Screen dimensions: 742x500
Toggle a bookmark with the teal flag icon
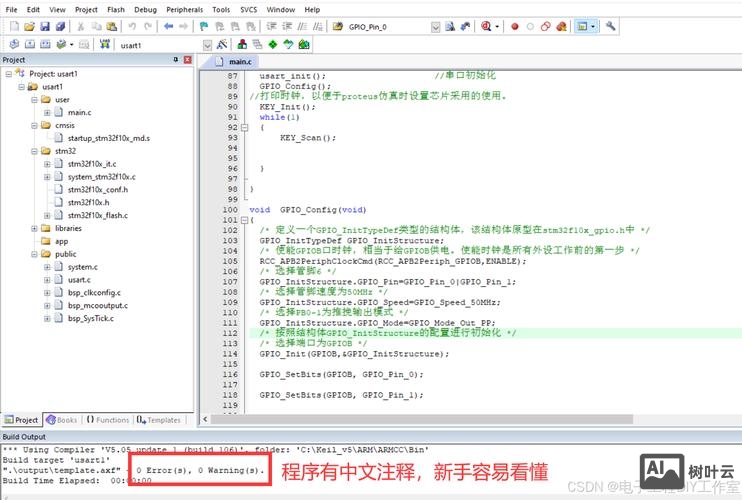click(204, 26)
